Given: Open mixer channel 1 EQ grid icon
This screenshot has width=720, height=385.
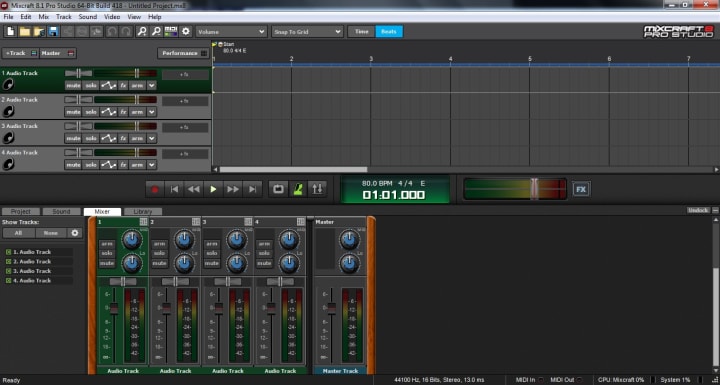Looking at the screenshot, I should 144,222.
